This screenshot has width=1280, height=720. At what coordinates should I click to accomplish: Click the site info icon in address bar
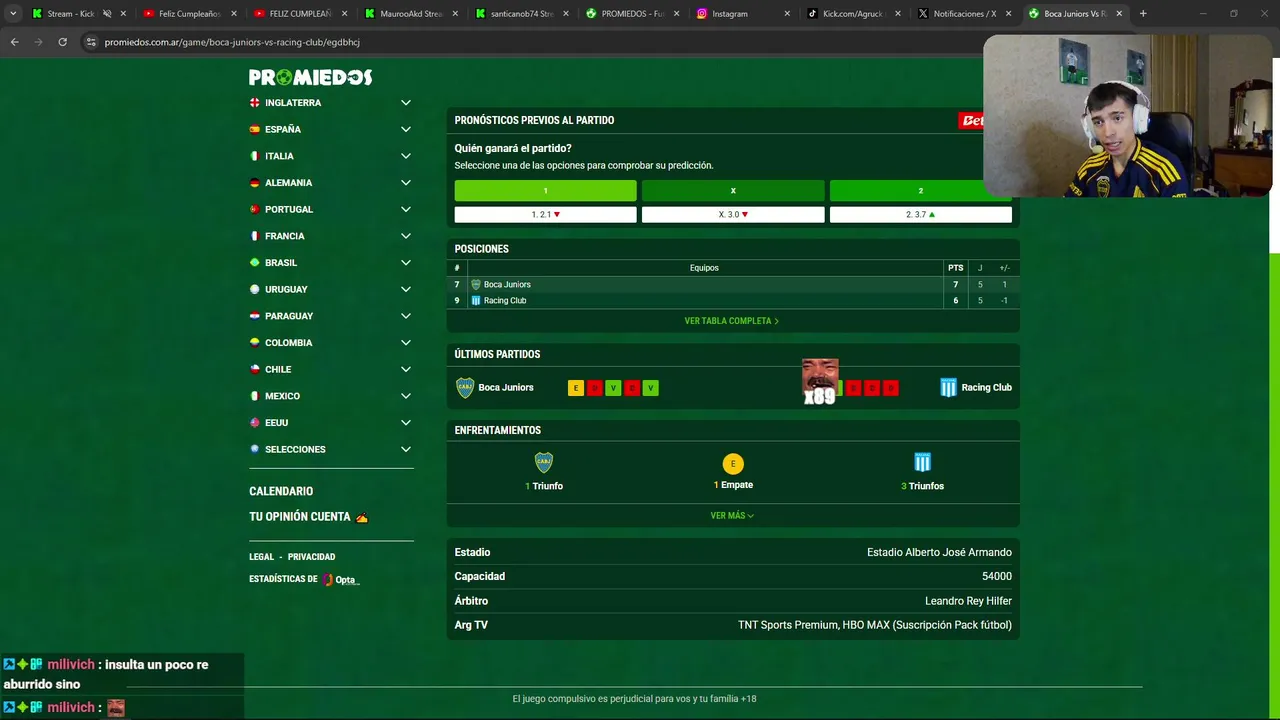click(x=91, y=42)
